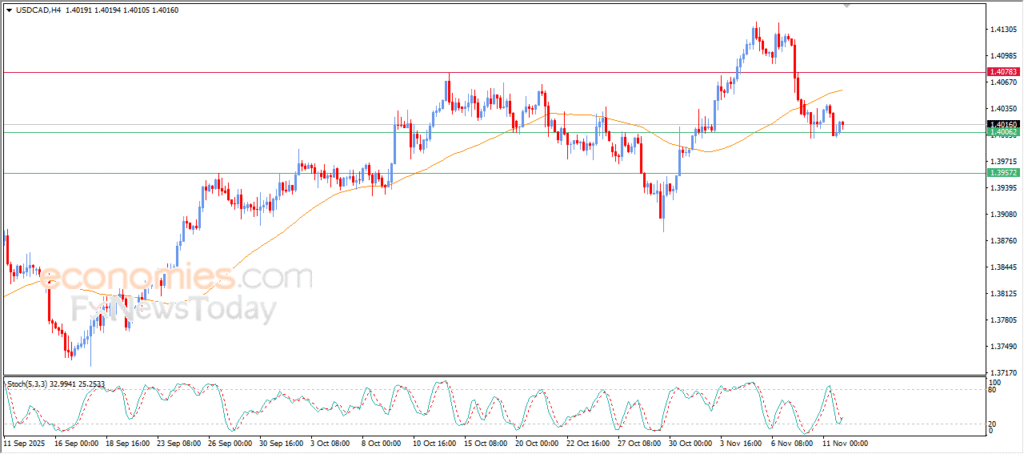This screenshot has width=1024, height=454.
Task: Click the 1.37805 price axis value
Action: (x=1004, y=320)
